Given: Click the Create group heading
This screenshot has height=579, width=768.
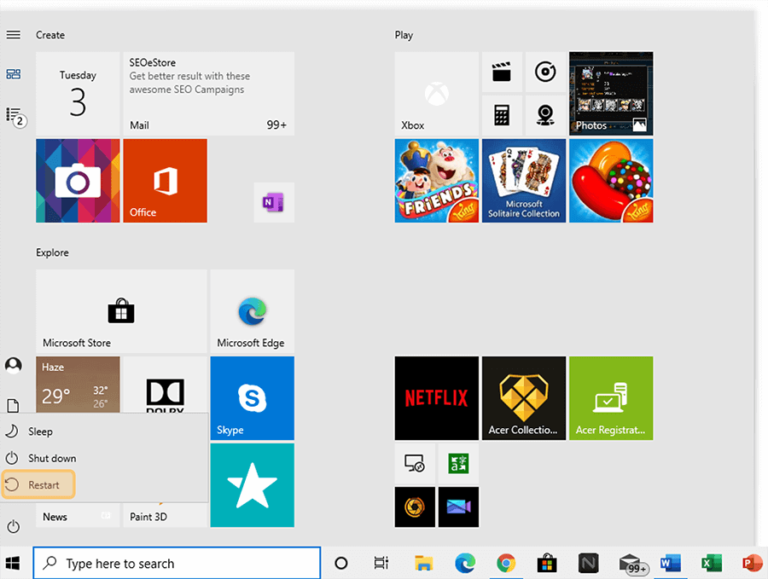Looking at the screenshot, I should (50, 35).
